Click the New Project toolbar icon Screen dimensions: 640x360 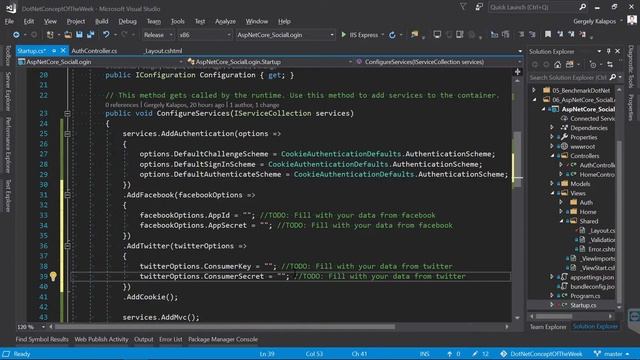coord(50,35)
